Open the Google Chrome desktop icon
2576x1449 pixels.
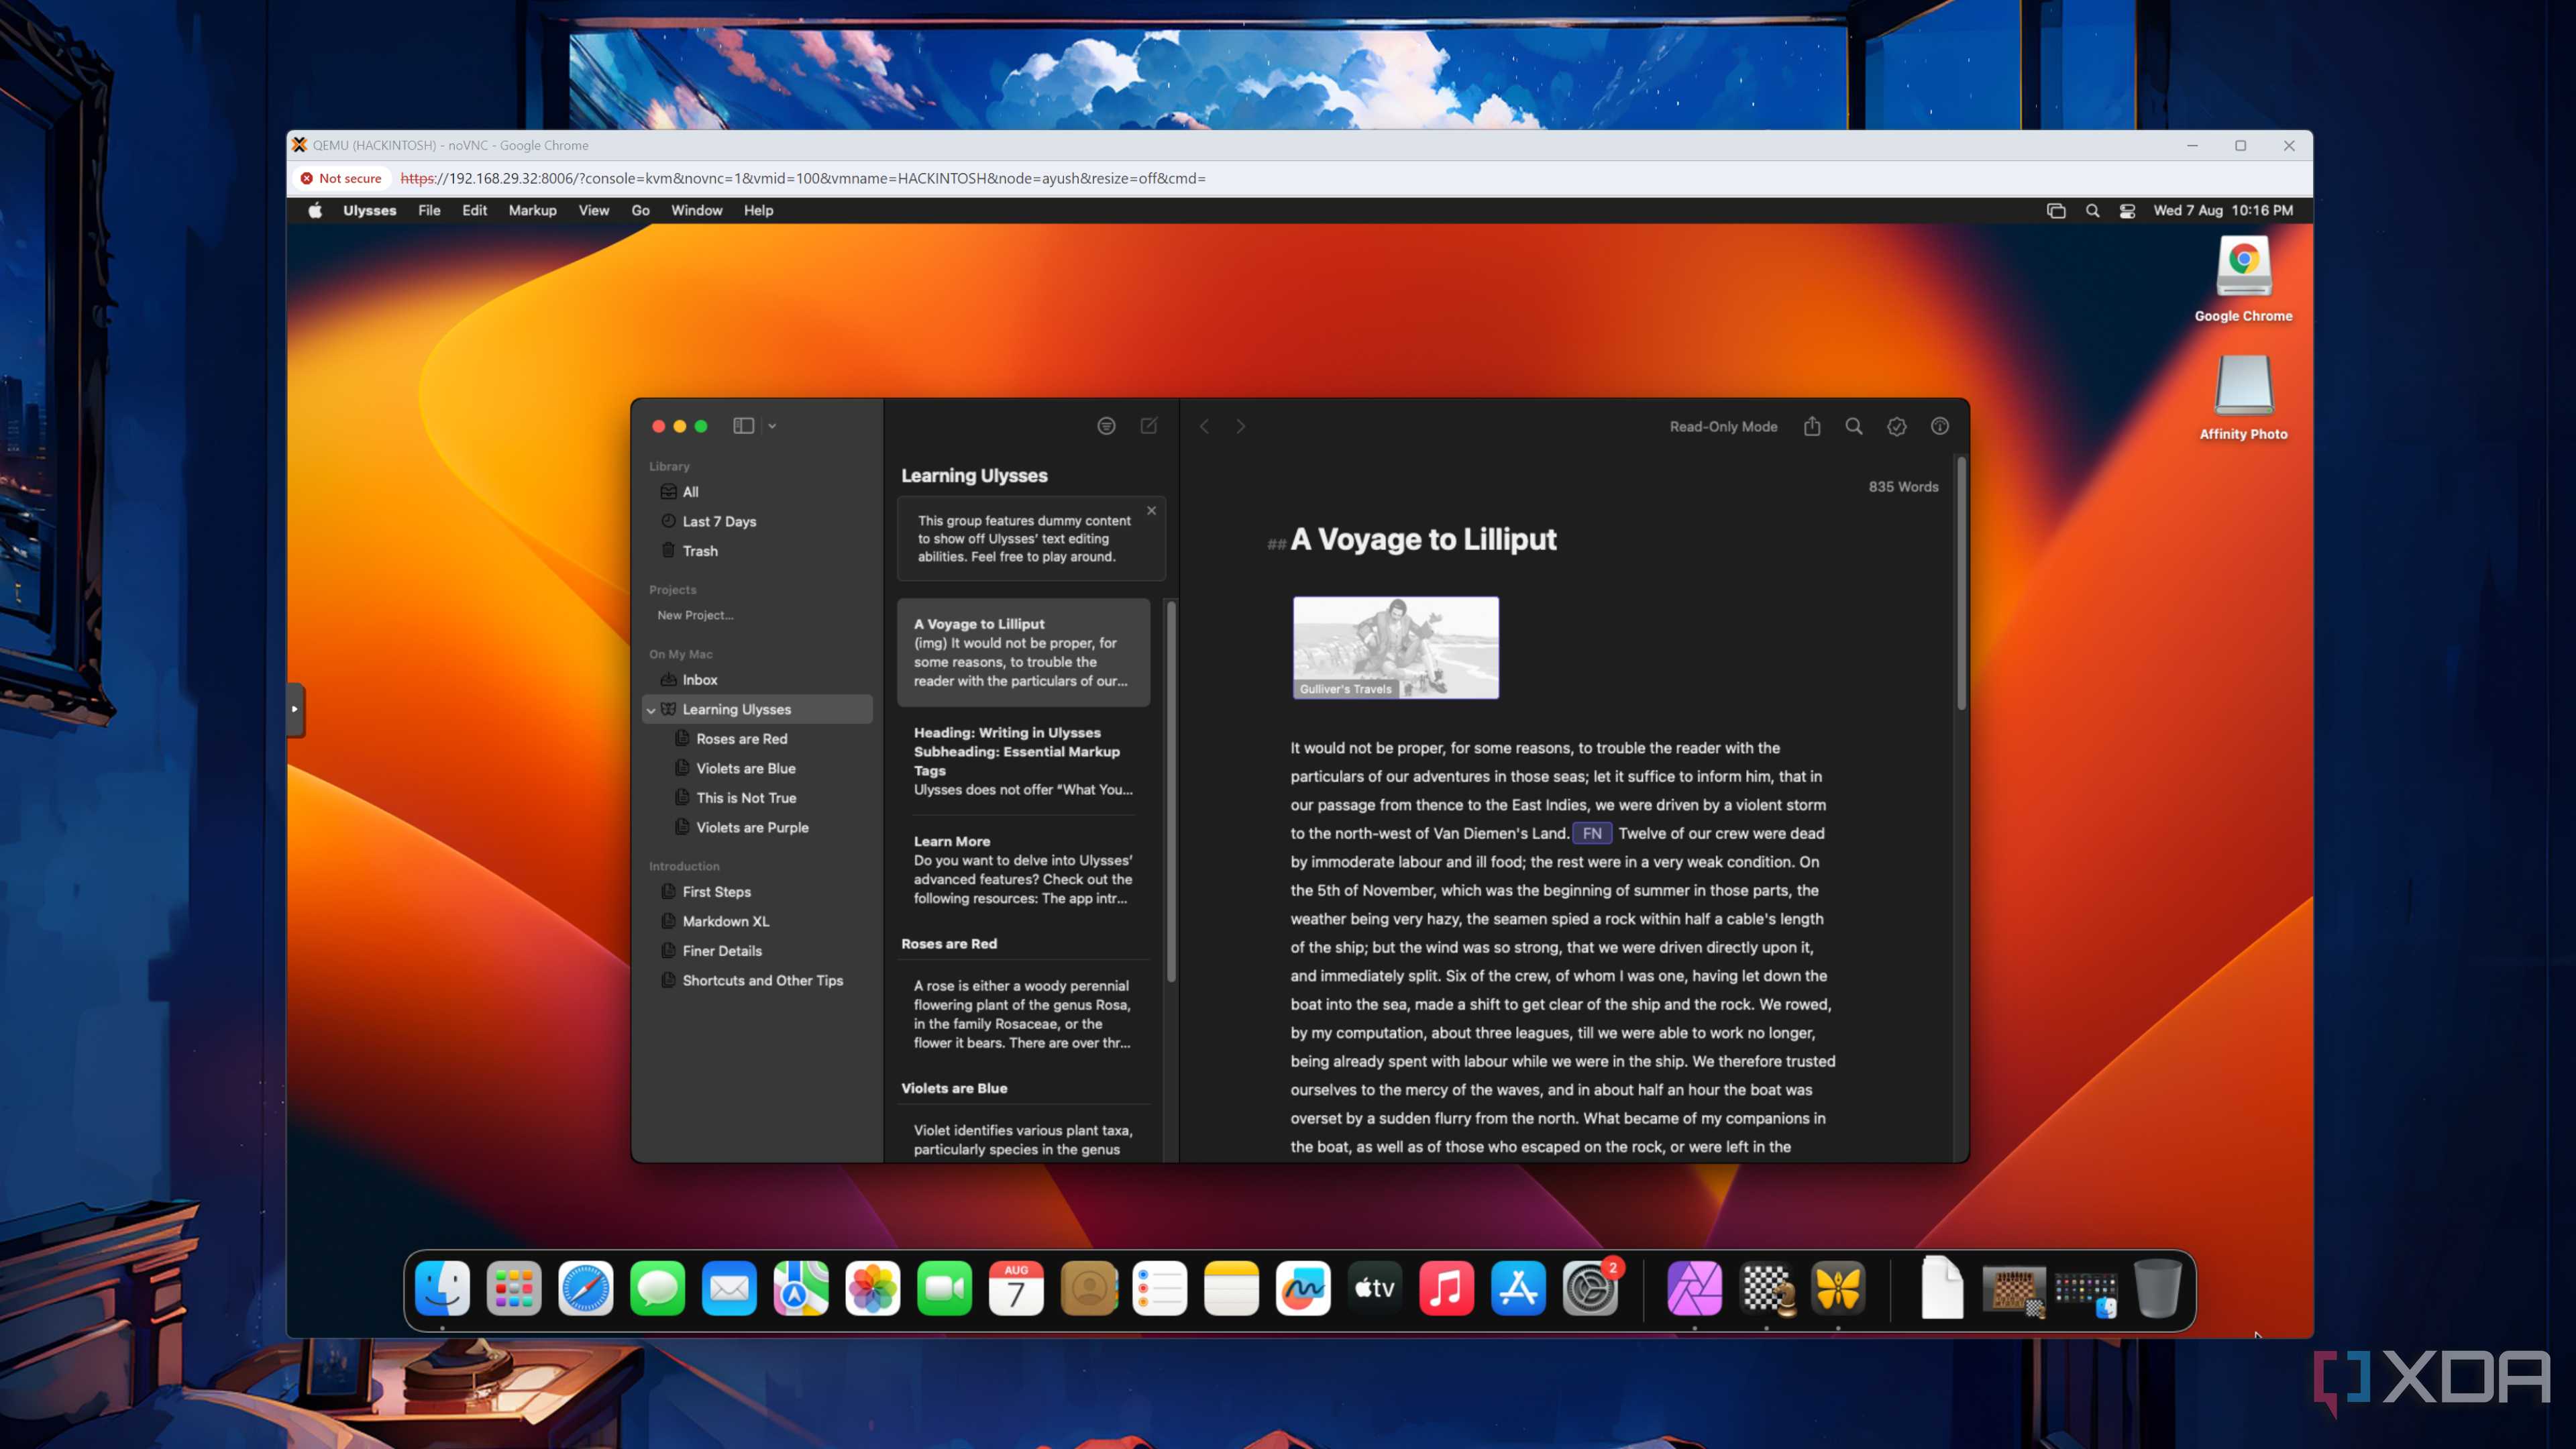point(2243,280)
